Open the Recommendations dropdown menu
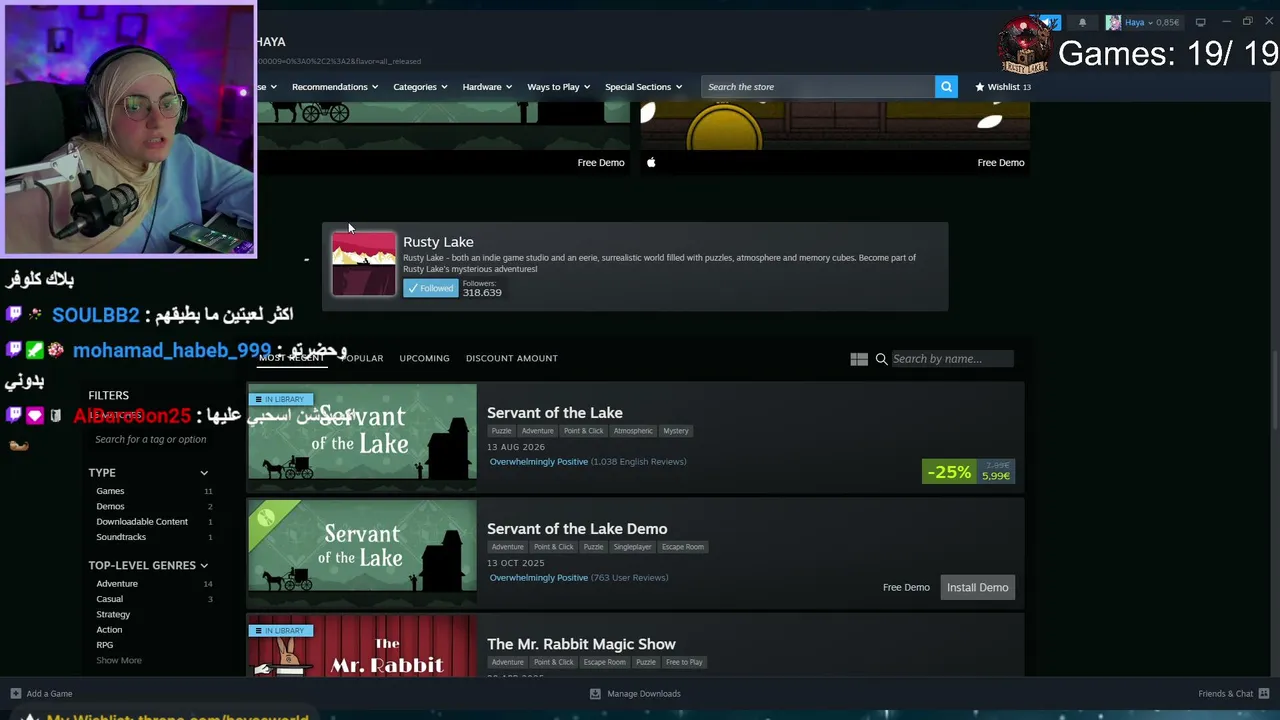This screenshot has width=1280, height=720. pyautogui.click(x=335, y=87)
